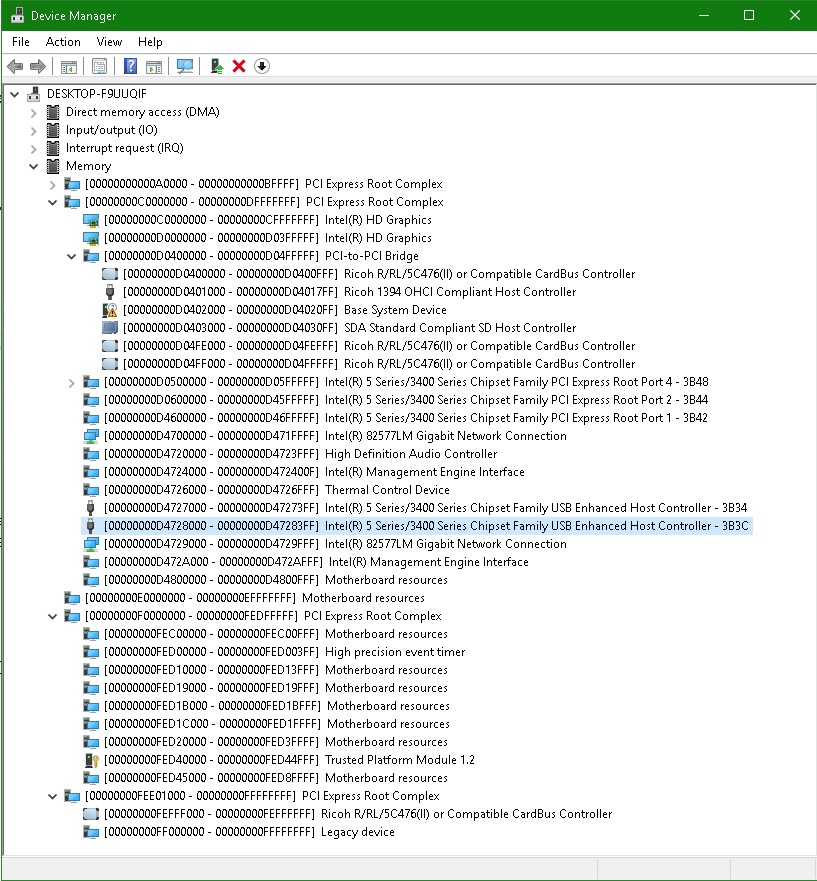Select CardBus Controller at FEFFF000
This screenshot has width=817, height=881.
tap(358, 814)
